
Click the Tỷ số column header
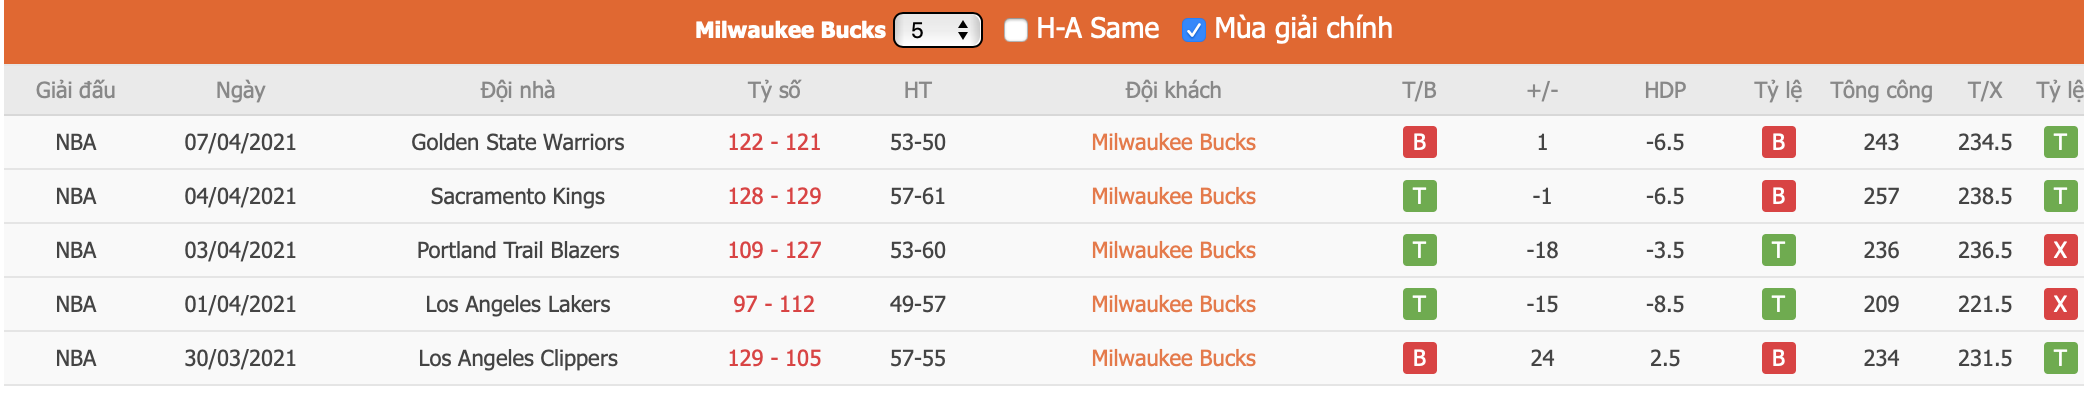tap(774, 90)
